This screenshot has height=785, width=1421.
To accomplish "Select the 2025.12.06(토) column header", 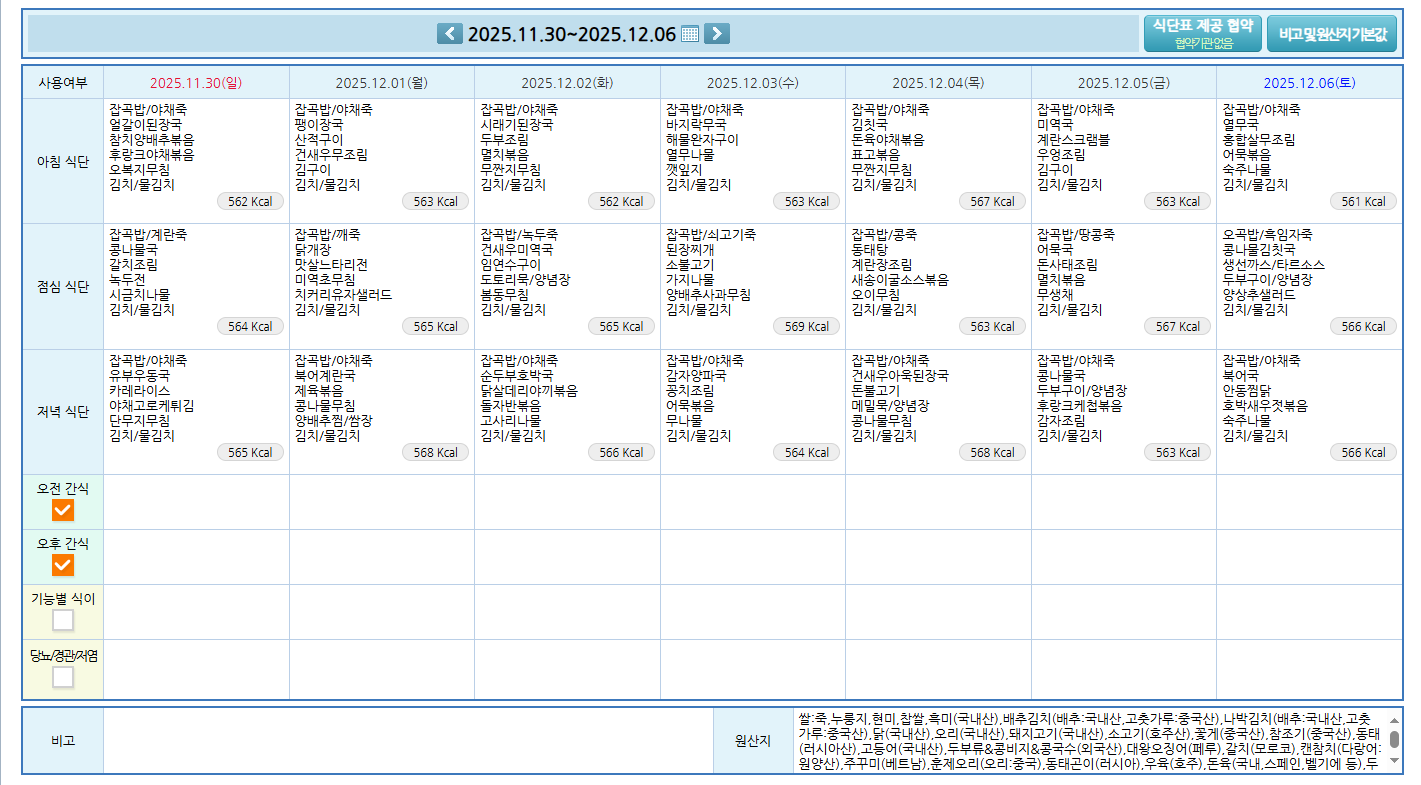I will pos(1309,83).
